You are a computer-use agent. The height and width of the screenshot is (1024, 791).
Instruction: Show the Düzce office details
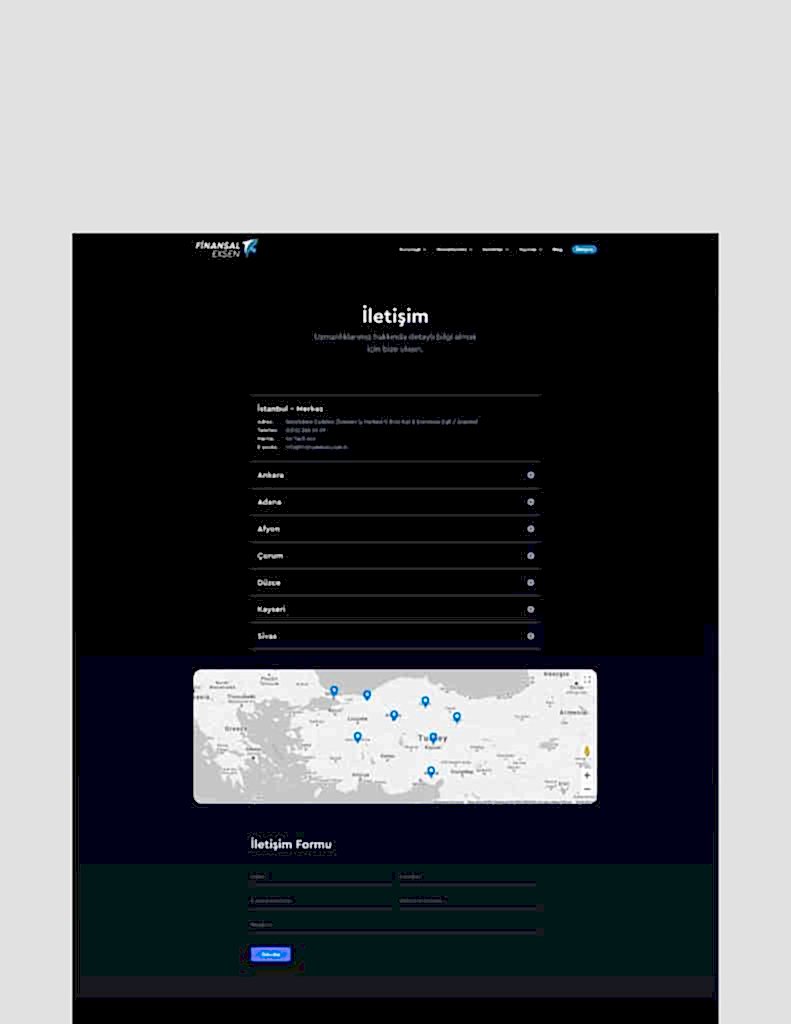coord(395,583)
